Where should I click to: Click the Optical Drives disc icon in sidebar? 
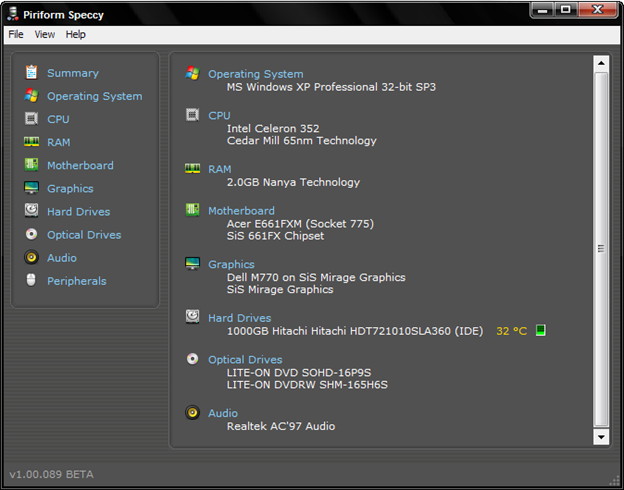(31, 234)
